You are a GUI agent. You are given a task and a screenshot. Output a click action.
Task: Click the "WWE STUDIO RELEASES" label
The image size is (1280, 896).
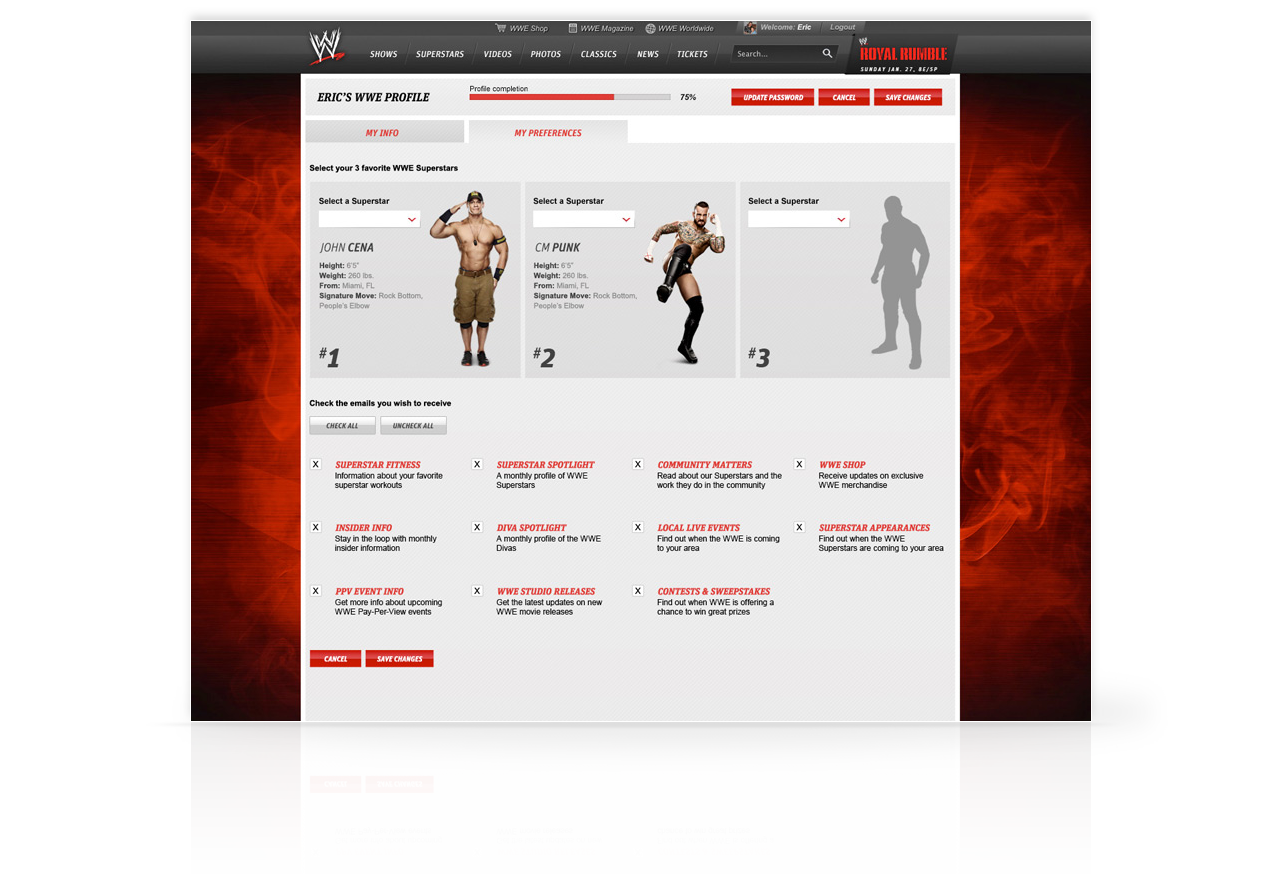(x=546, y=592)
